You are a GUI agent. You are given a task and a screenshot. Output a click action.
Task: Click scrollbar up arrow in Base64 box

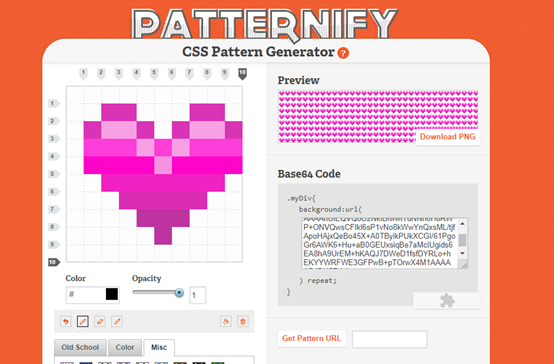click(x=462, y=224)
